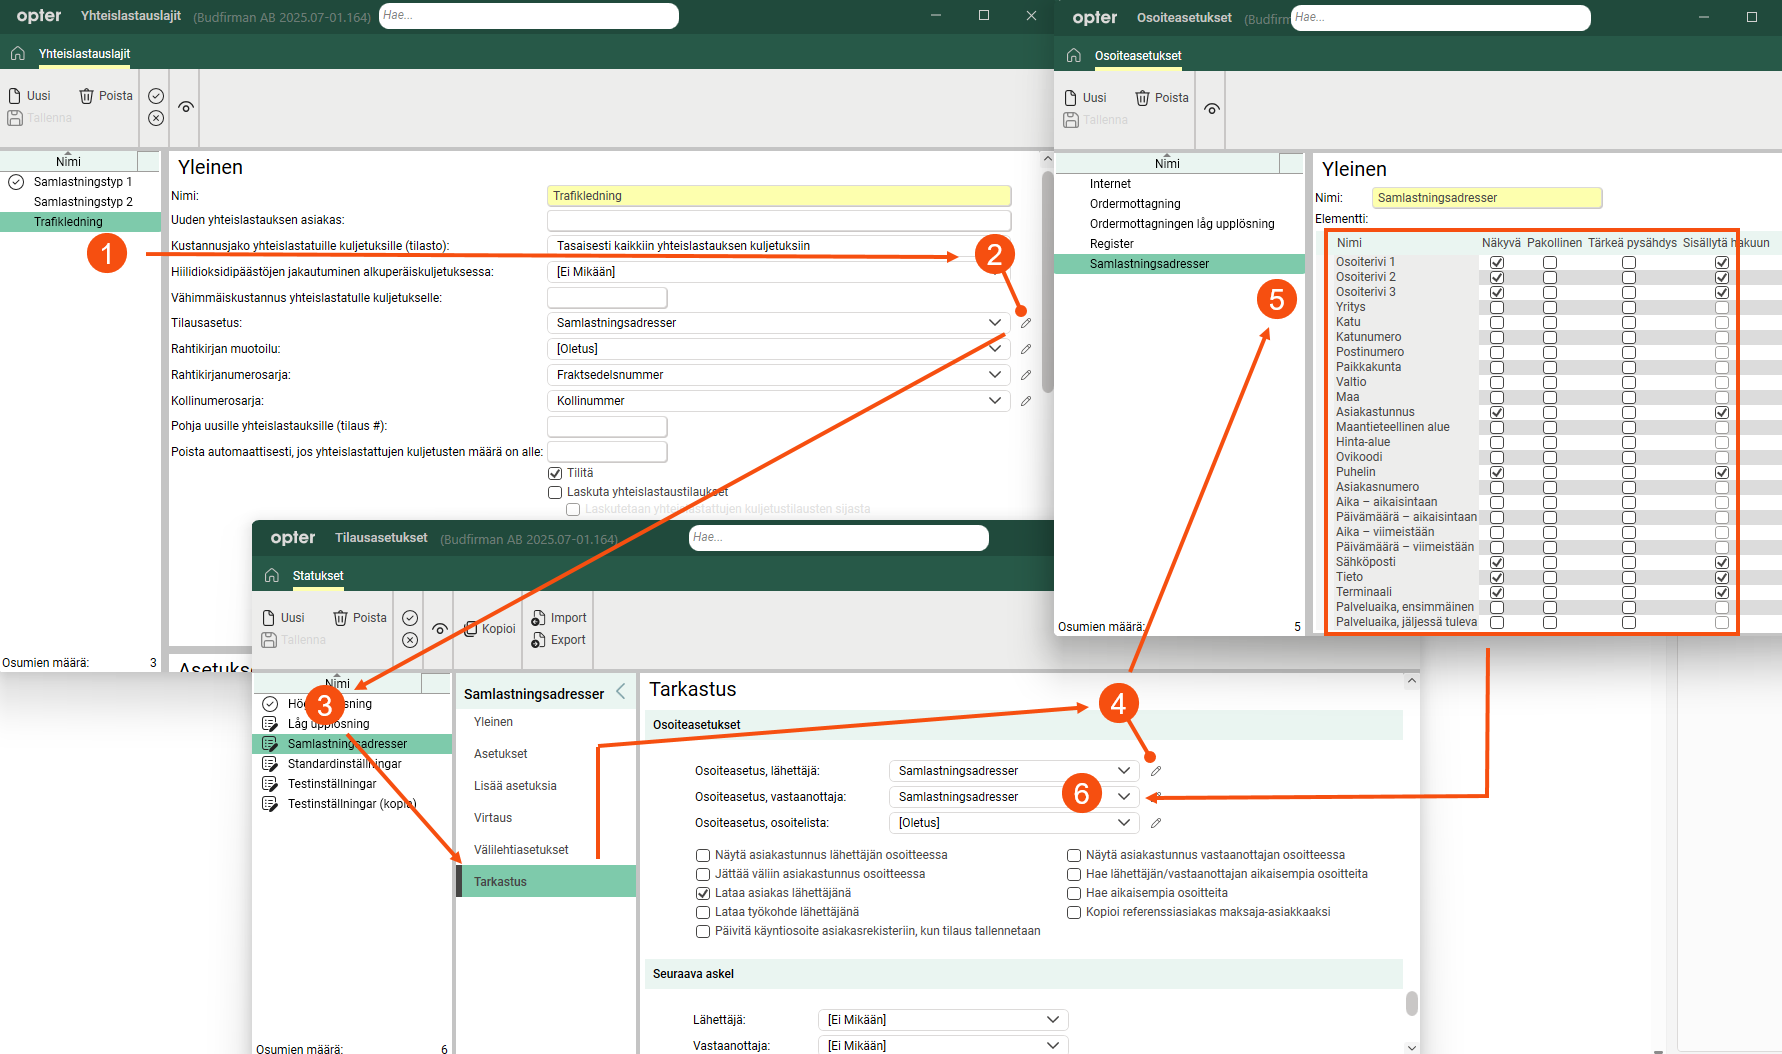Image resolution: width=1782 pixels, height=1054 pixels.
Task: Select Ordermottagning in address settings list
Action: coord(1135,204)
